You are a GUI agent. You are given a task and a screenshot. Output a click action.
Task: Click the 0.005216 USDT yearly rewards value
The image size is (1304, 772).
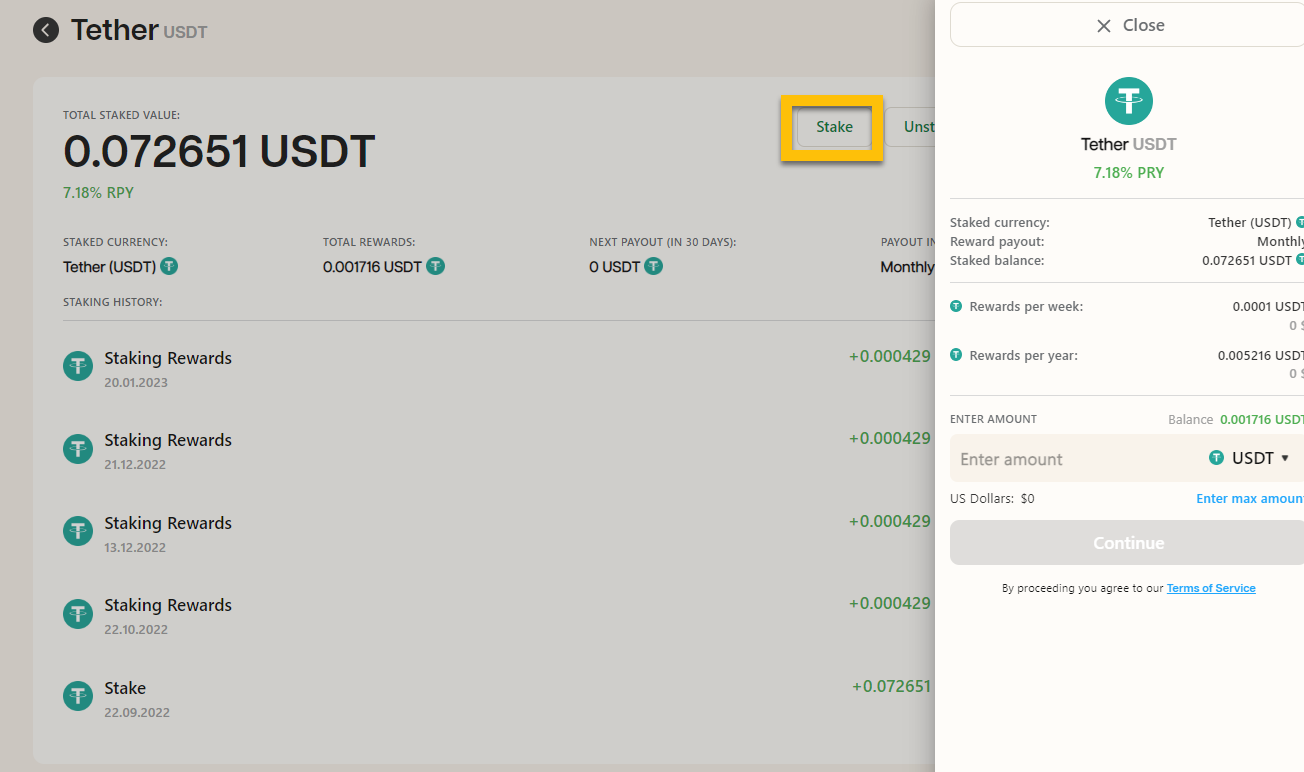1260,355
